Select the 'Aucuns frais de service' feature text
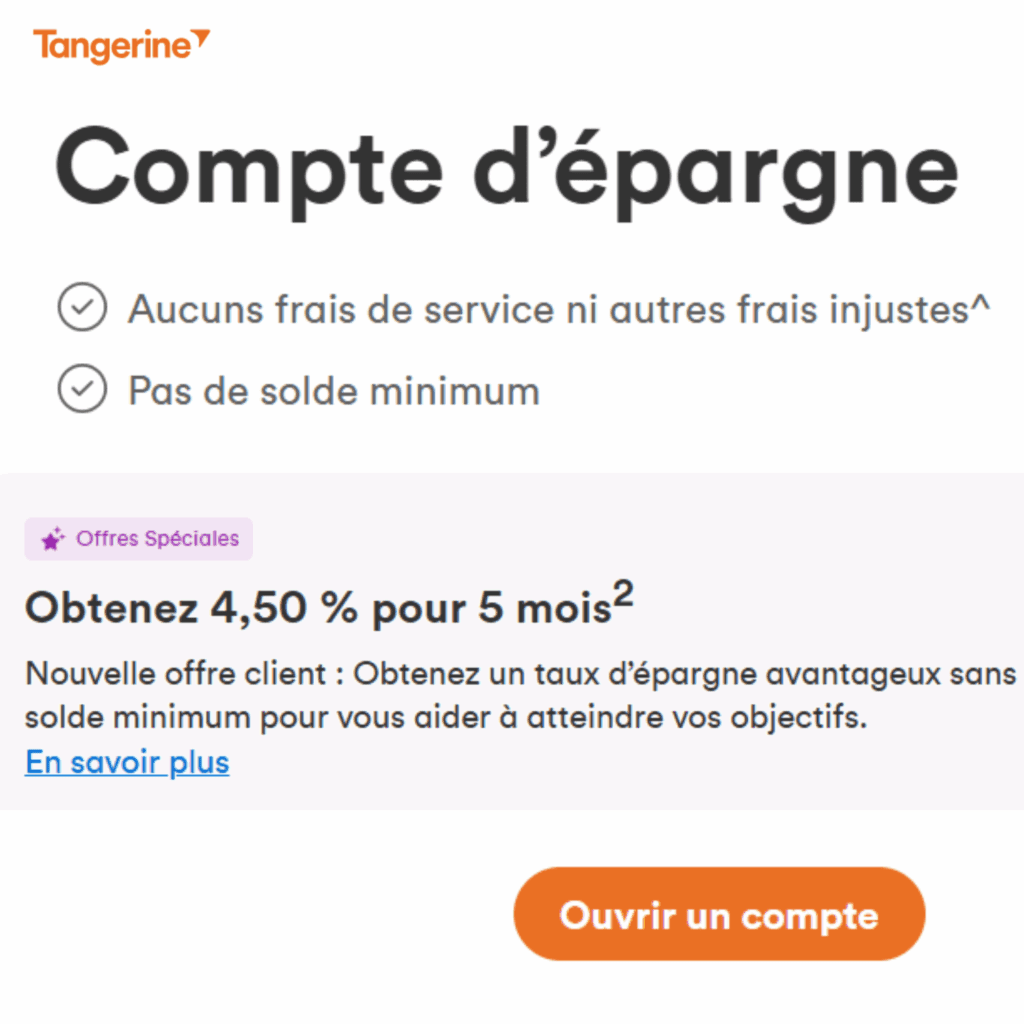The height and width of the screenshot is (1024, 1024). pos(340,309)
